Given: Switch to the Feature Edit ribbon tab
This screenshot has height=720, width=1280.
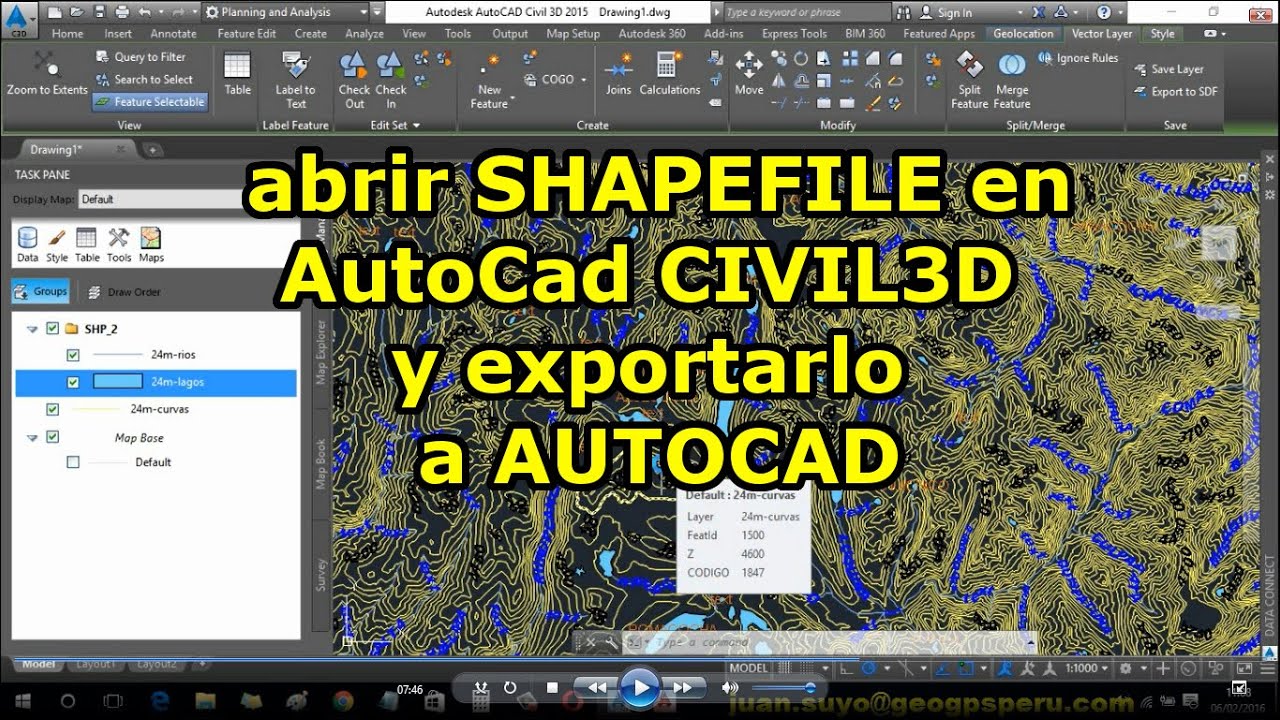Looking at the screenshot, I should (246, 33).
